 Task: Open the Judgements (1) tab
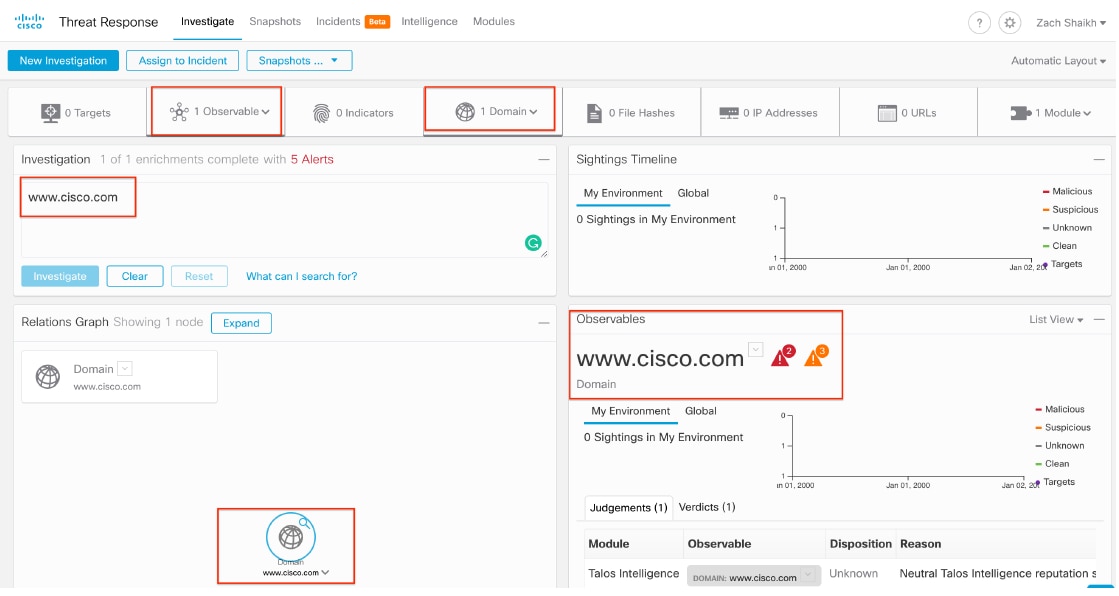point(628,507)
